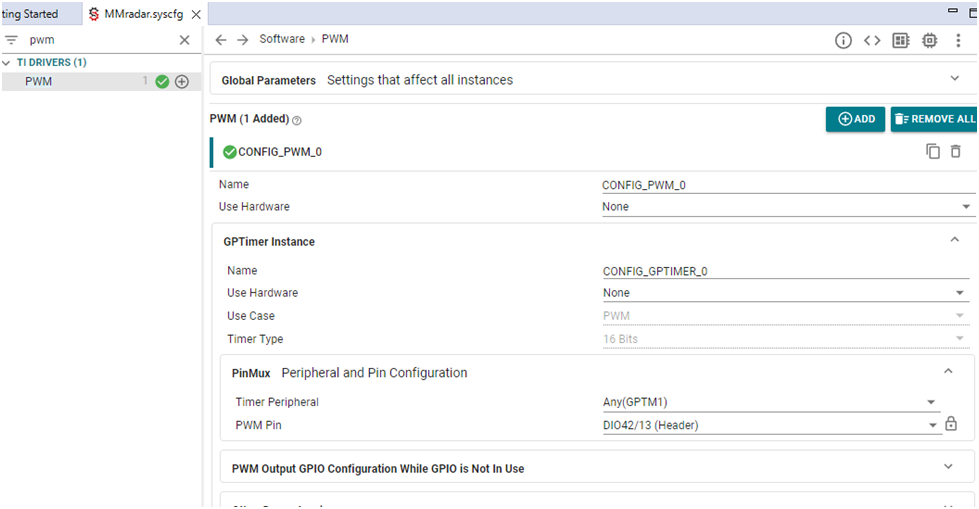The image size is (979, 509).
Task: Open the device chip view icon
Action: [930, 40]
